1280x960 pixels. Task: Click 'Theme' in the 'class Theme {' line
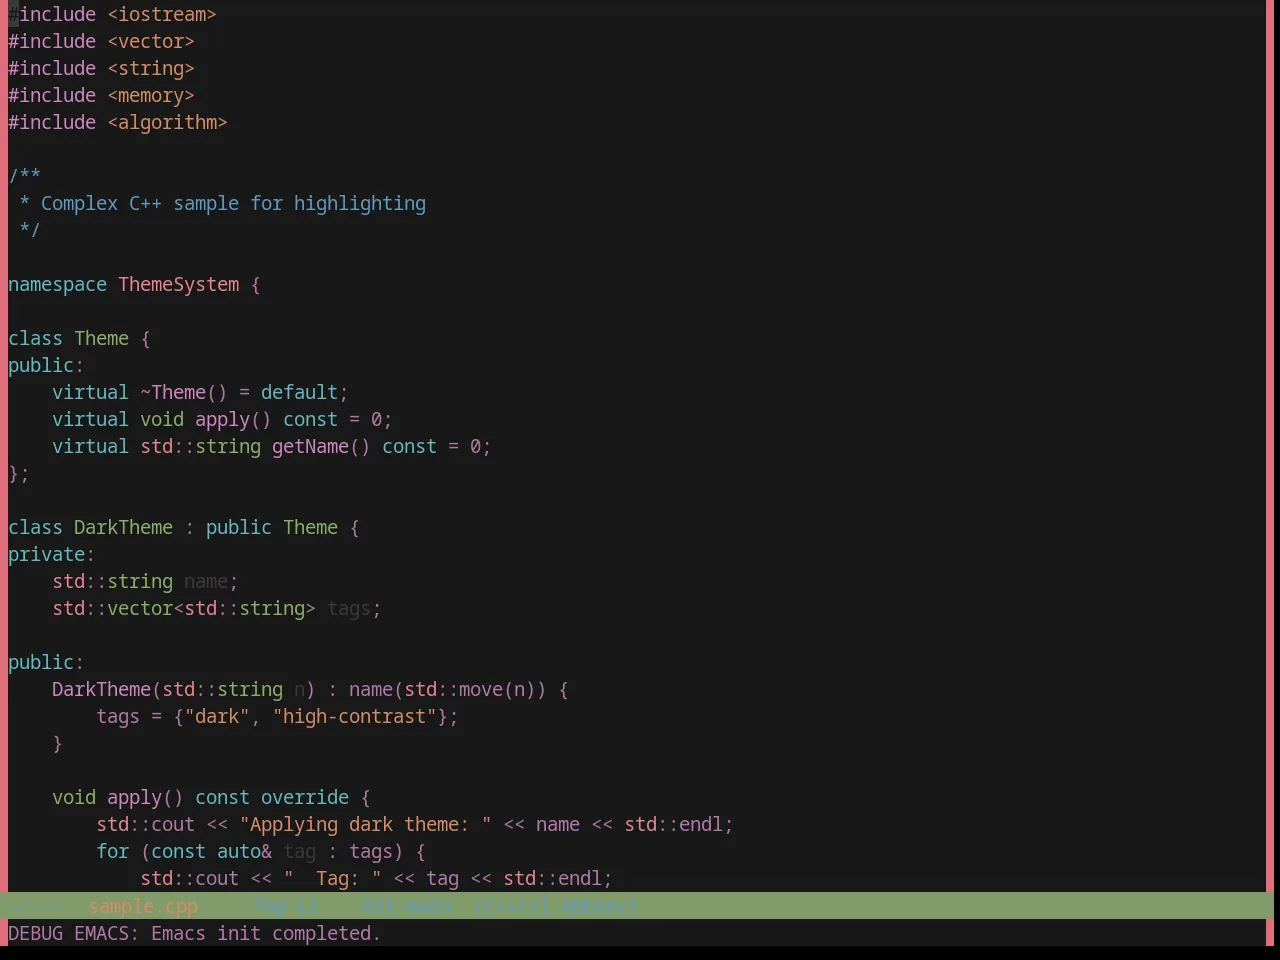pos(101,338)
